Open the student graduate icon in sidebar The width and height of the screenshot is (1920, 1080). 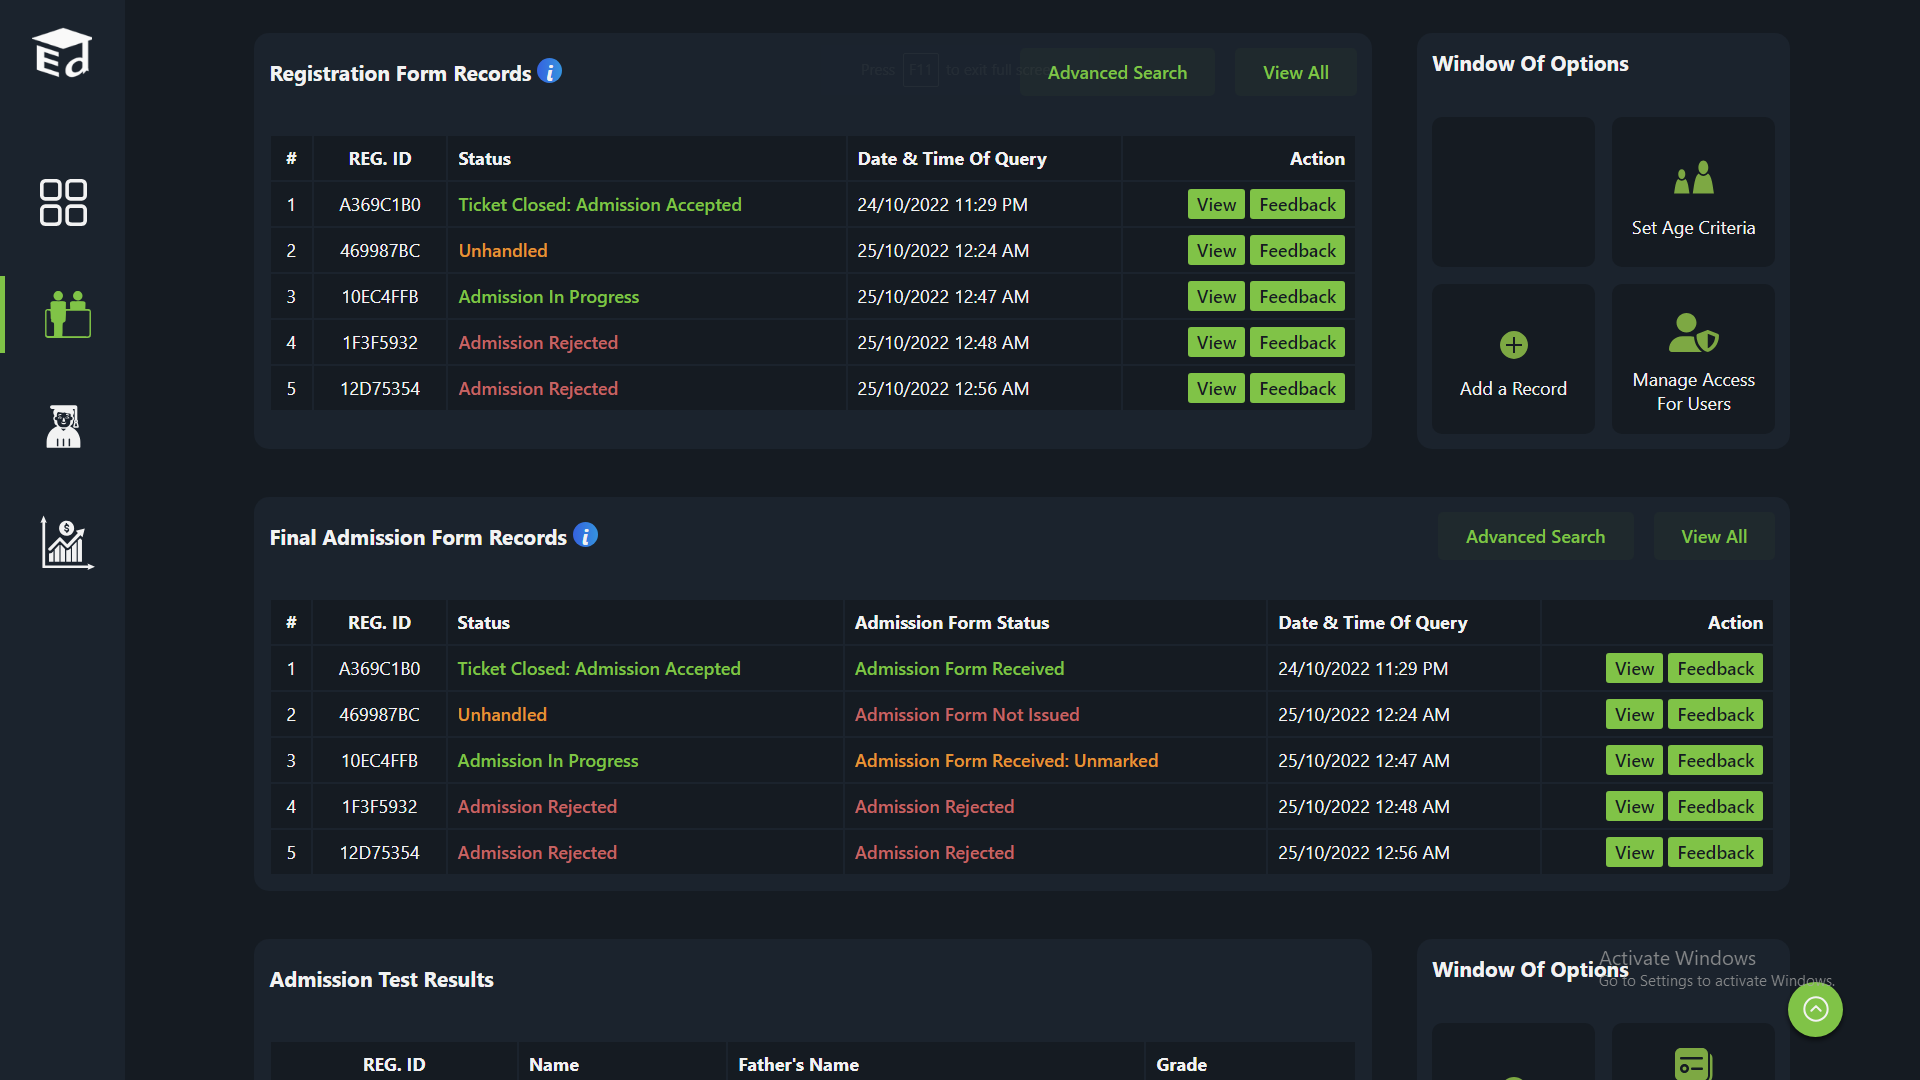(x=63, y=427)
